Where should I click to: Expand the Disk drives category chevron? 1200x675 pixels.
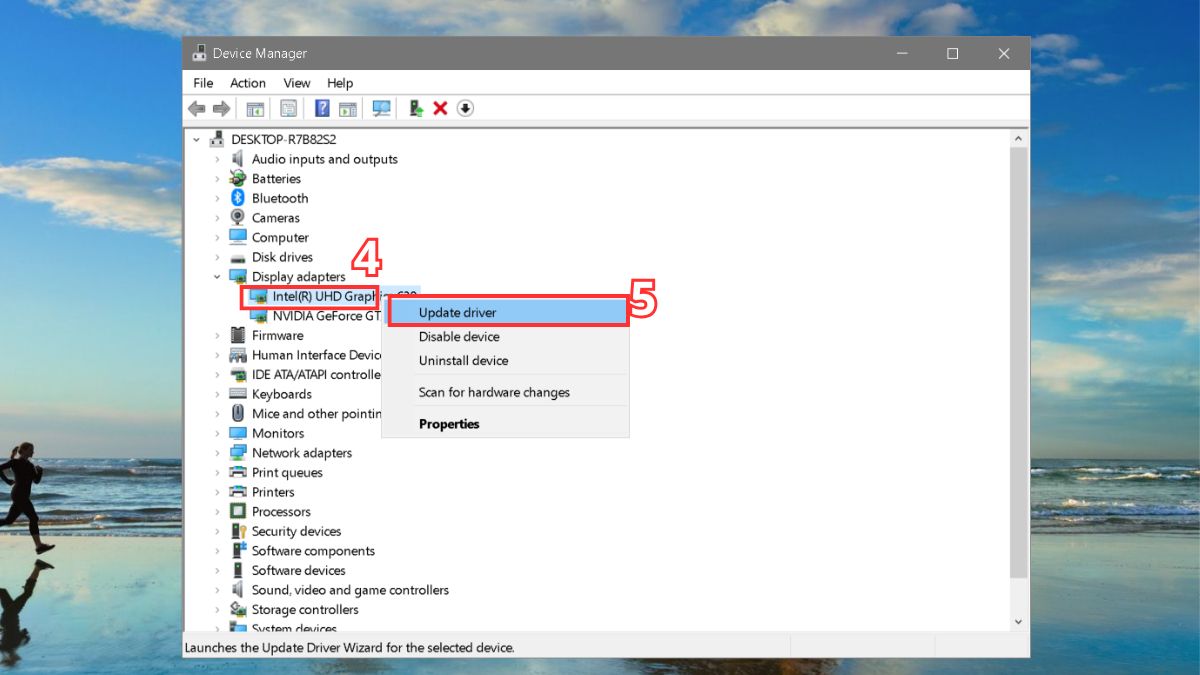pos(217,257)
